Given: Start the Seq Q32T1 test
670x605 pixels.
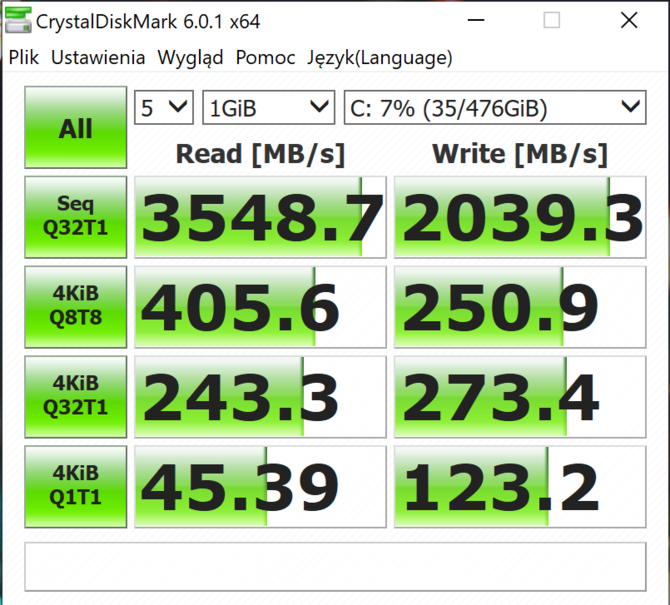Looking at the screenshot, I should 76,217.
